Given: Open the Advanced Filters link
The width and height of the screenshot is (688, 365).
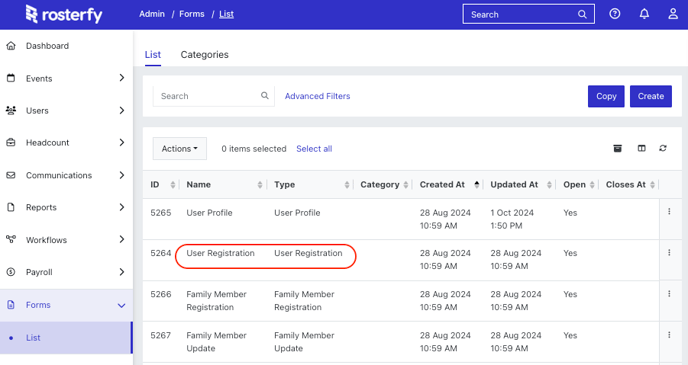Looking at the screenshot, I should [x=317, y=96].
